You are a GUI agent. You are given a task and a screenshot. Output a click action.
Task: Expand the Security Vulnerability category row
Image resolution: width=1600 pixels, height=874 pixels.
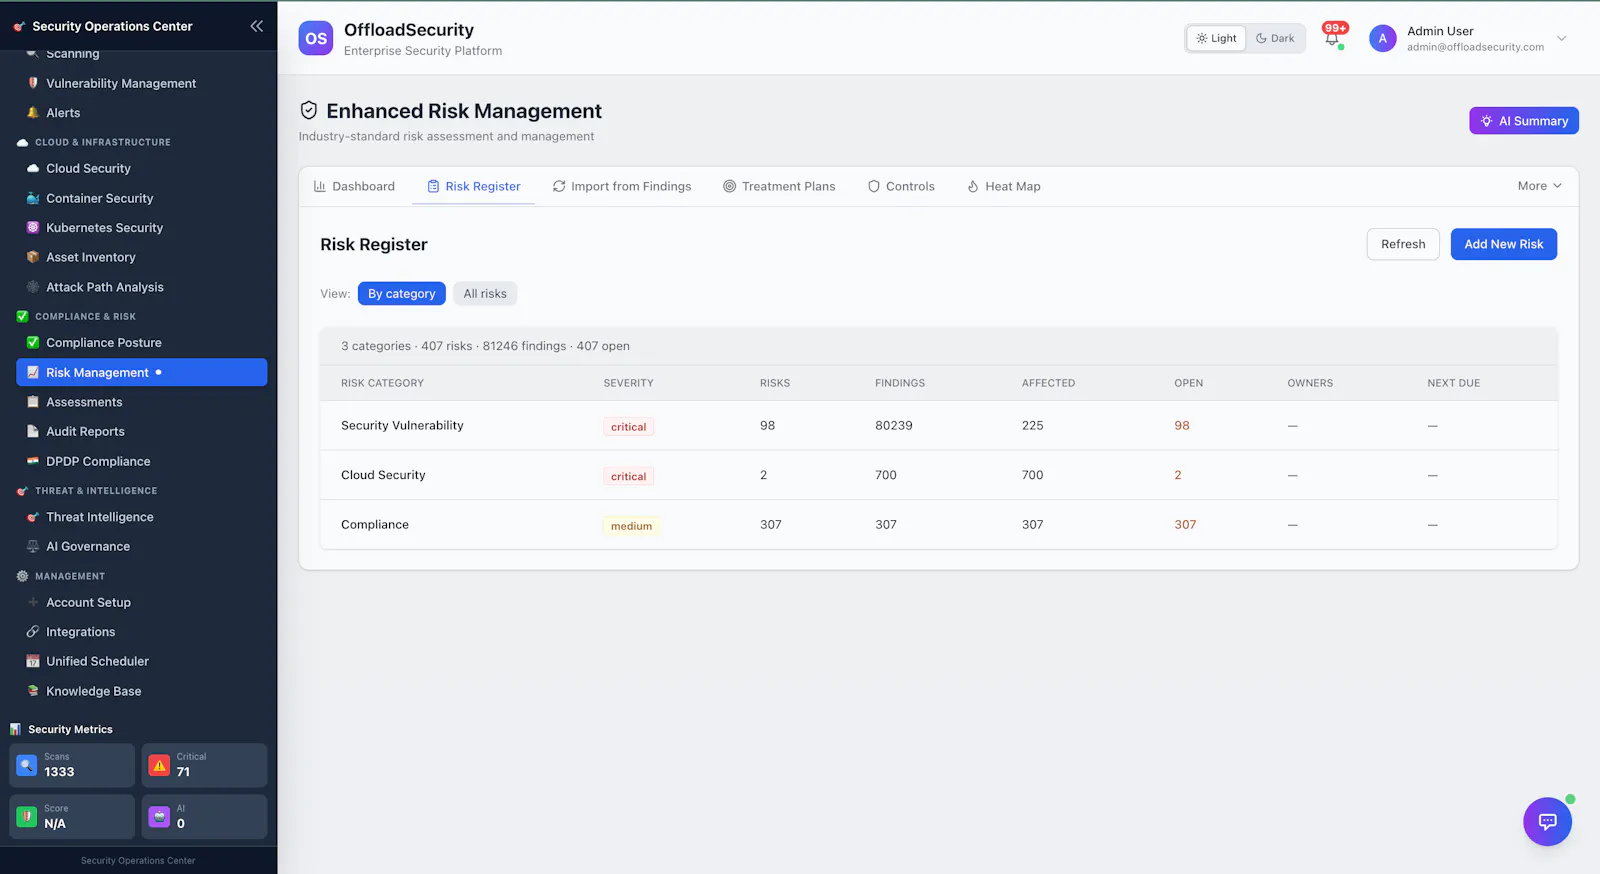[938, 426]
